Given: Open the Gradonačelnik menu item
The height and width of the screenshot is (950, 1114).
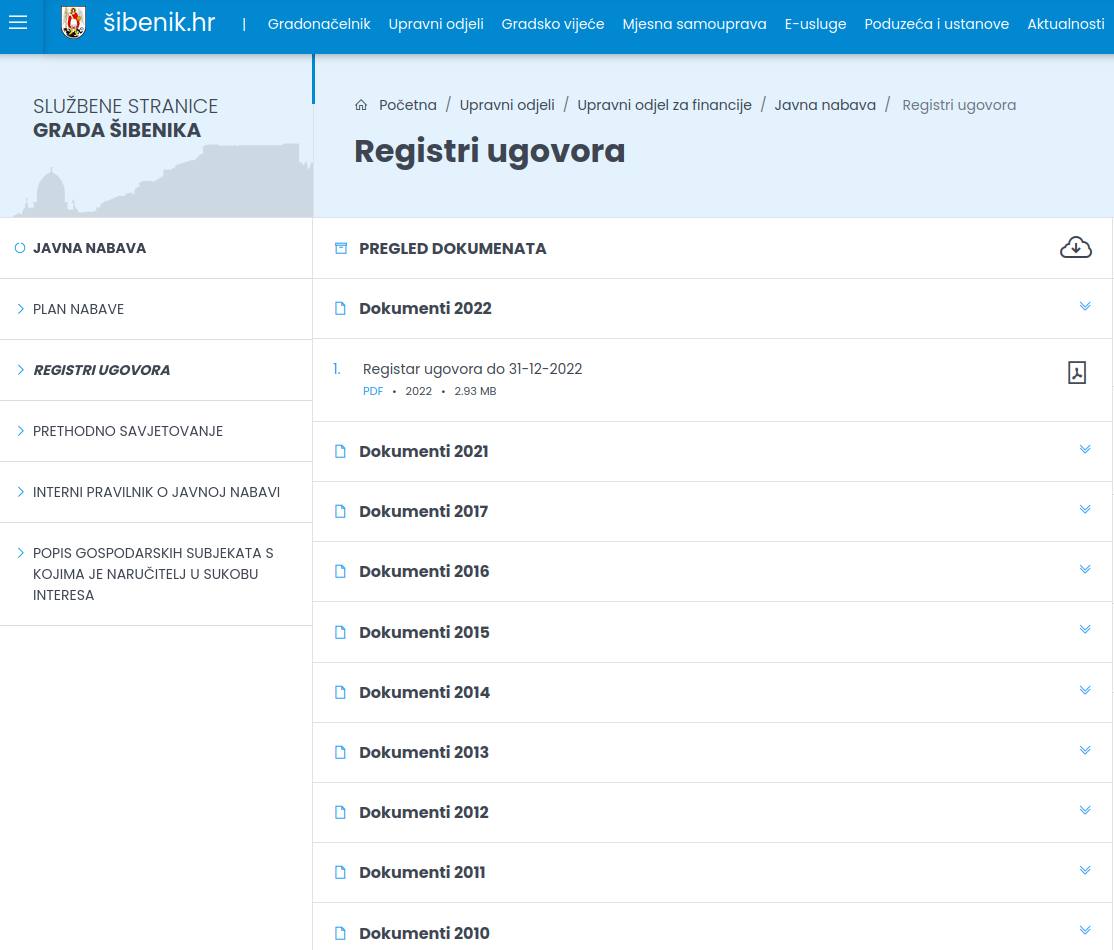Looking at the screenshot, I should click(x=319, y=24).
